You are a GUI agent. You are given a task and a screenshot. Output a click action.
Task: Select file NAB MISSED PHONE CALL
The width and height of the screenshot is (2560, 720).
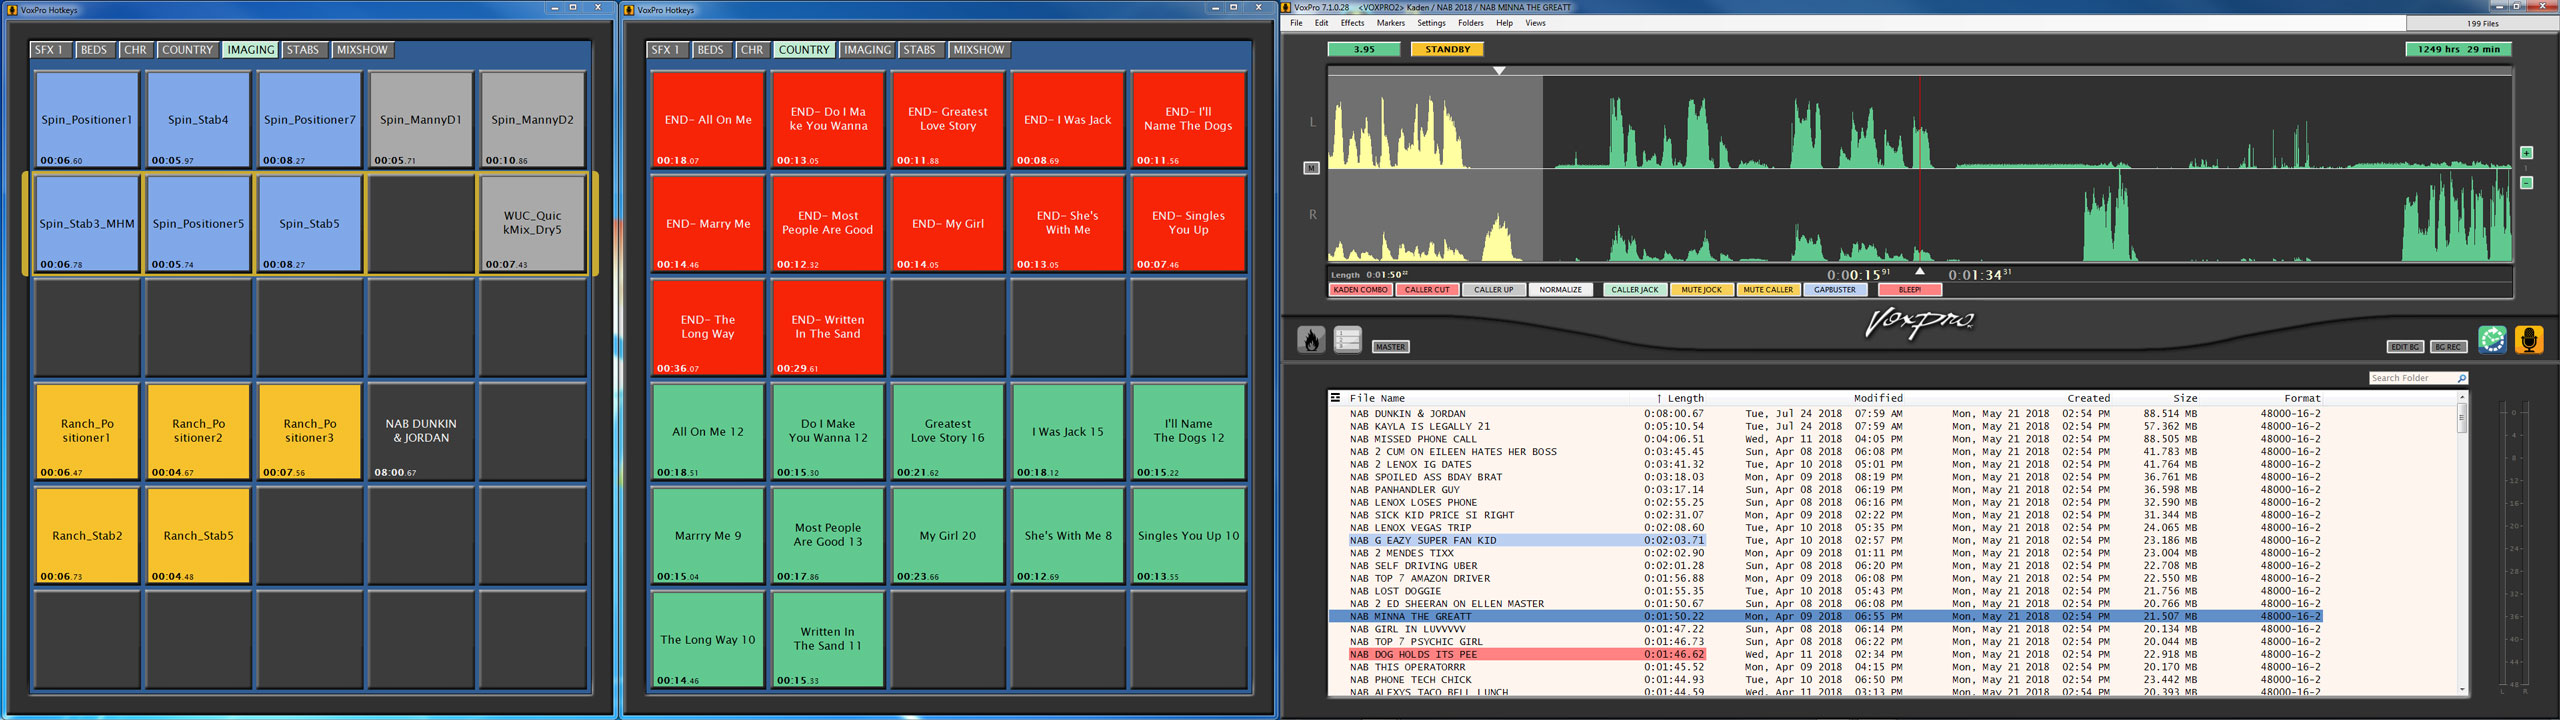click(1825, 439)
